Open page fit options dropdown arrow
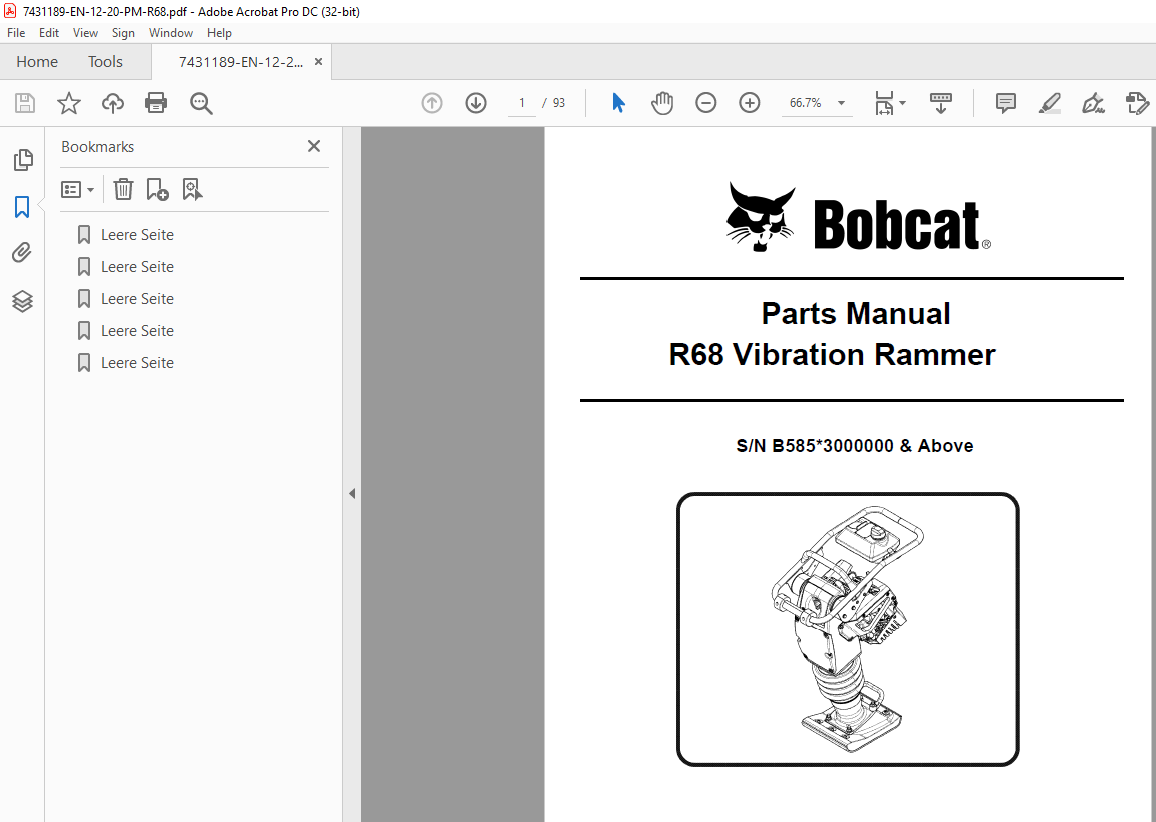Screen dimensions: 1156x822 [x=902, y=103]
